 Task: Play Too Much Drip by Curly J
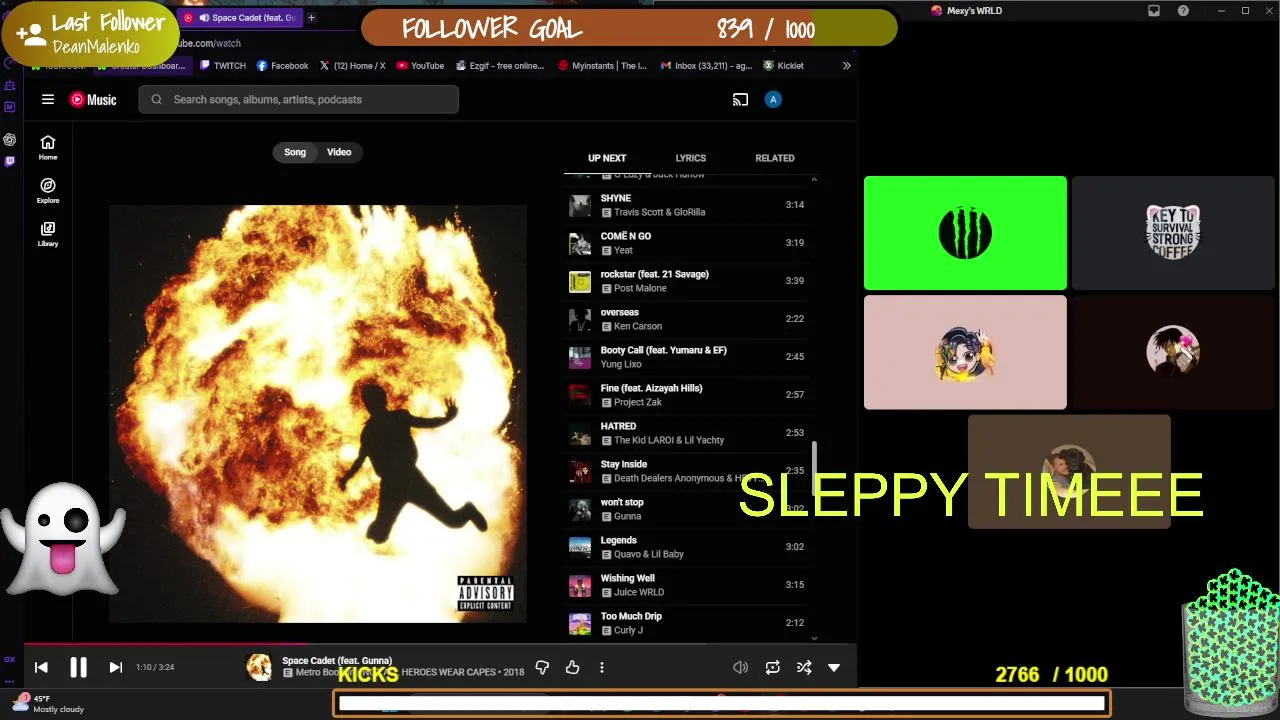pos(686,623)
